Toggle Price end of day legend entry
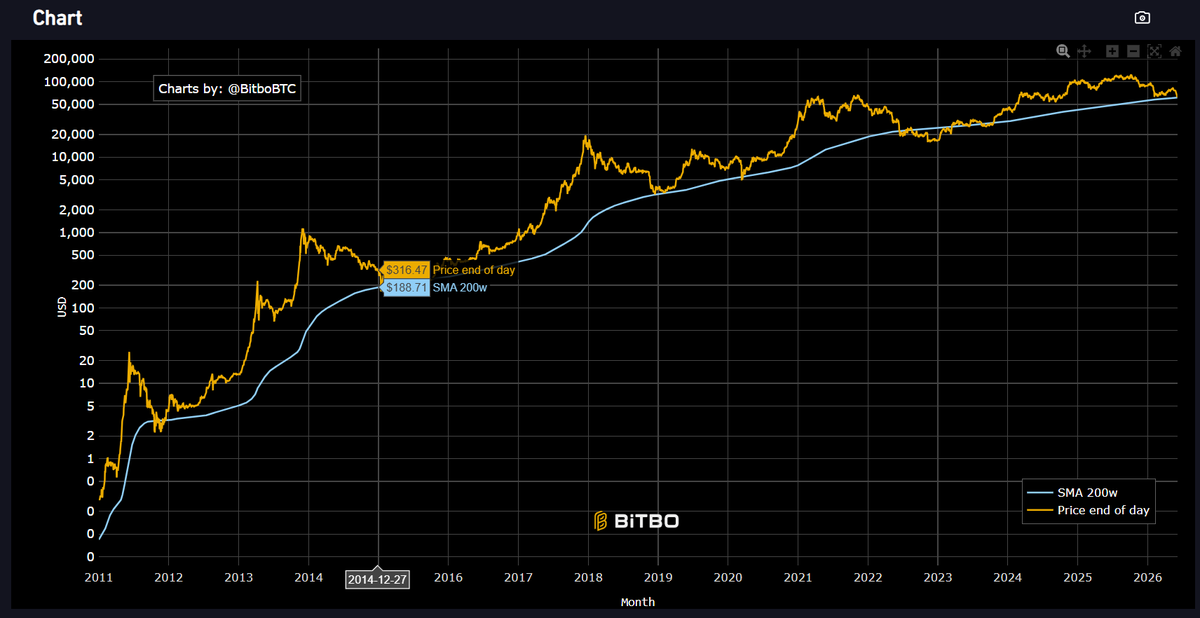The image size is (1200, 618). point(1088,510)
